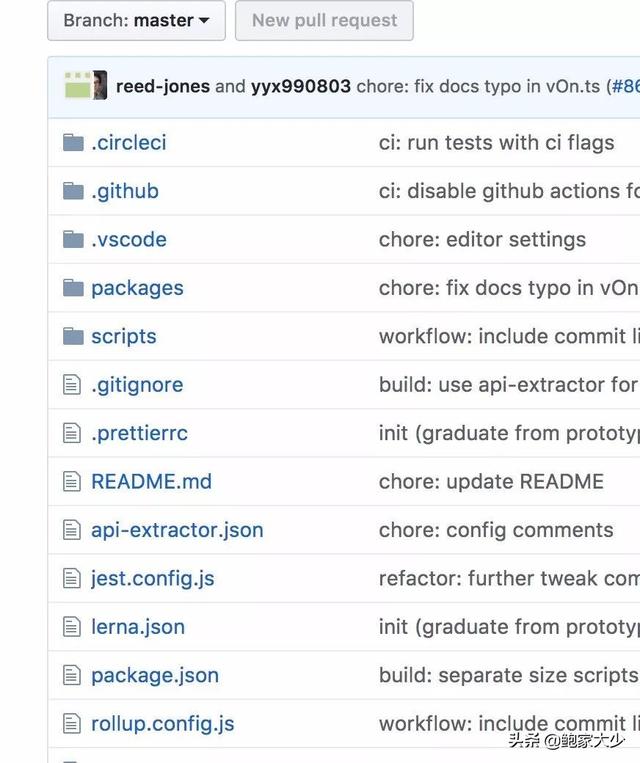This screenshot has height=763, width=640.
Task: Click the New pull request button
Action: coord(324,20)
